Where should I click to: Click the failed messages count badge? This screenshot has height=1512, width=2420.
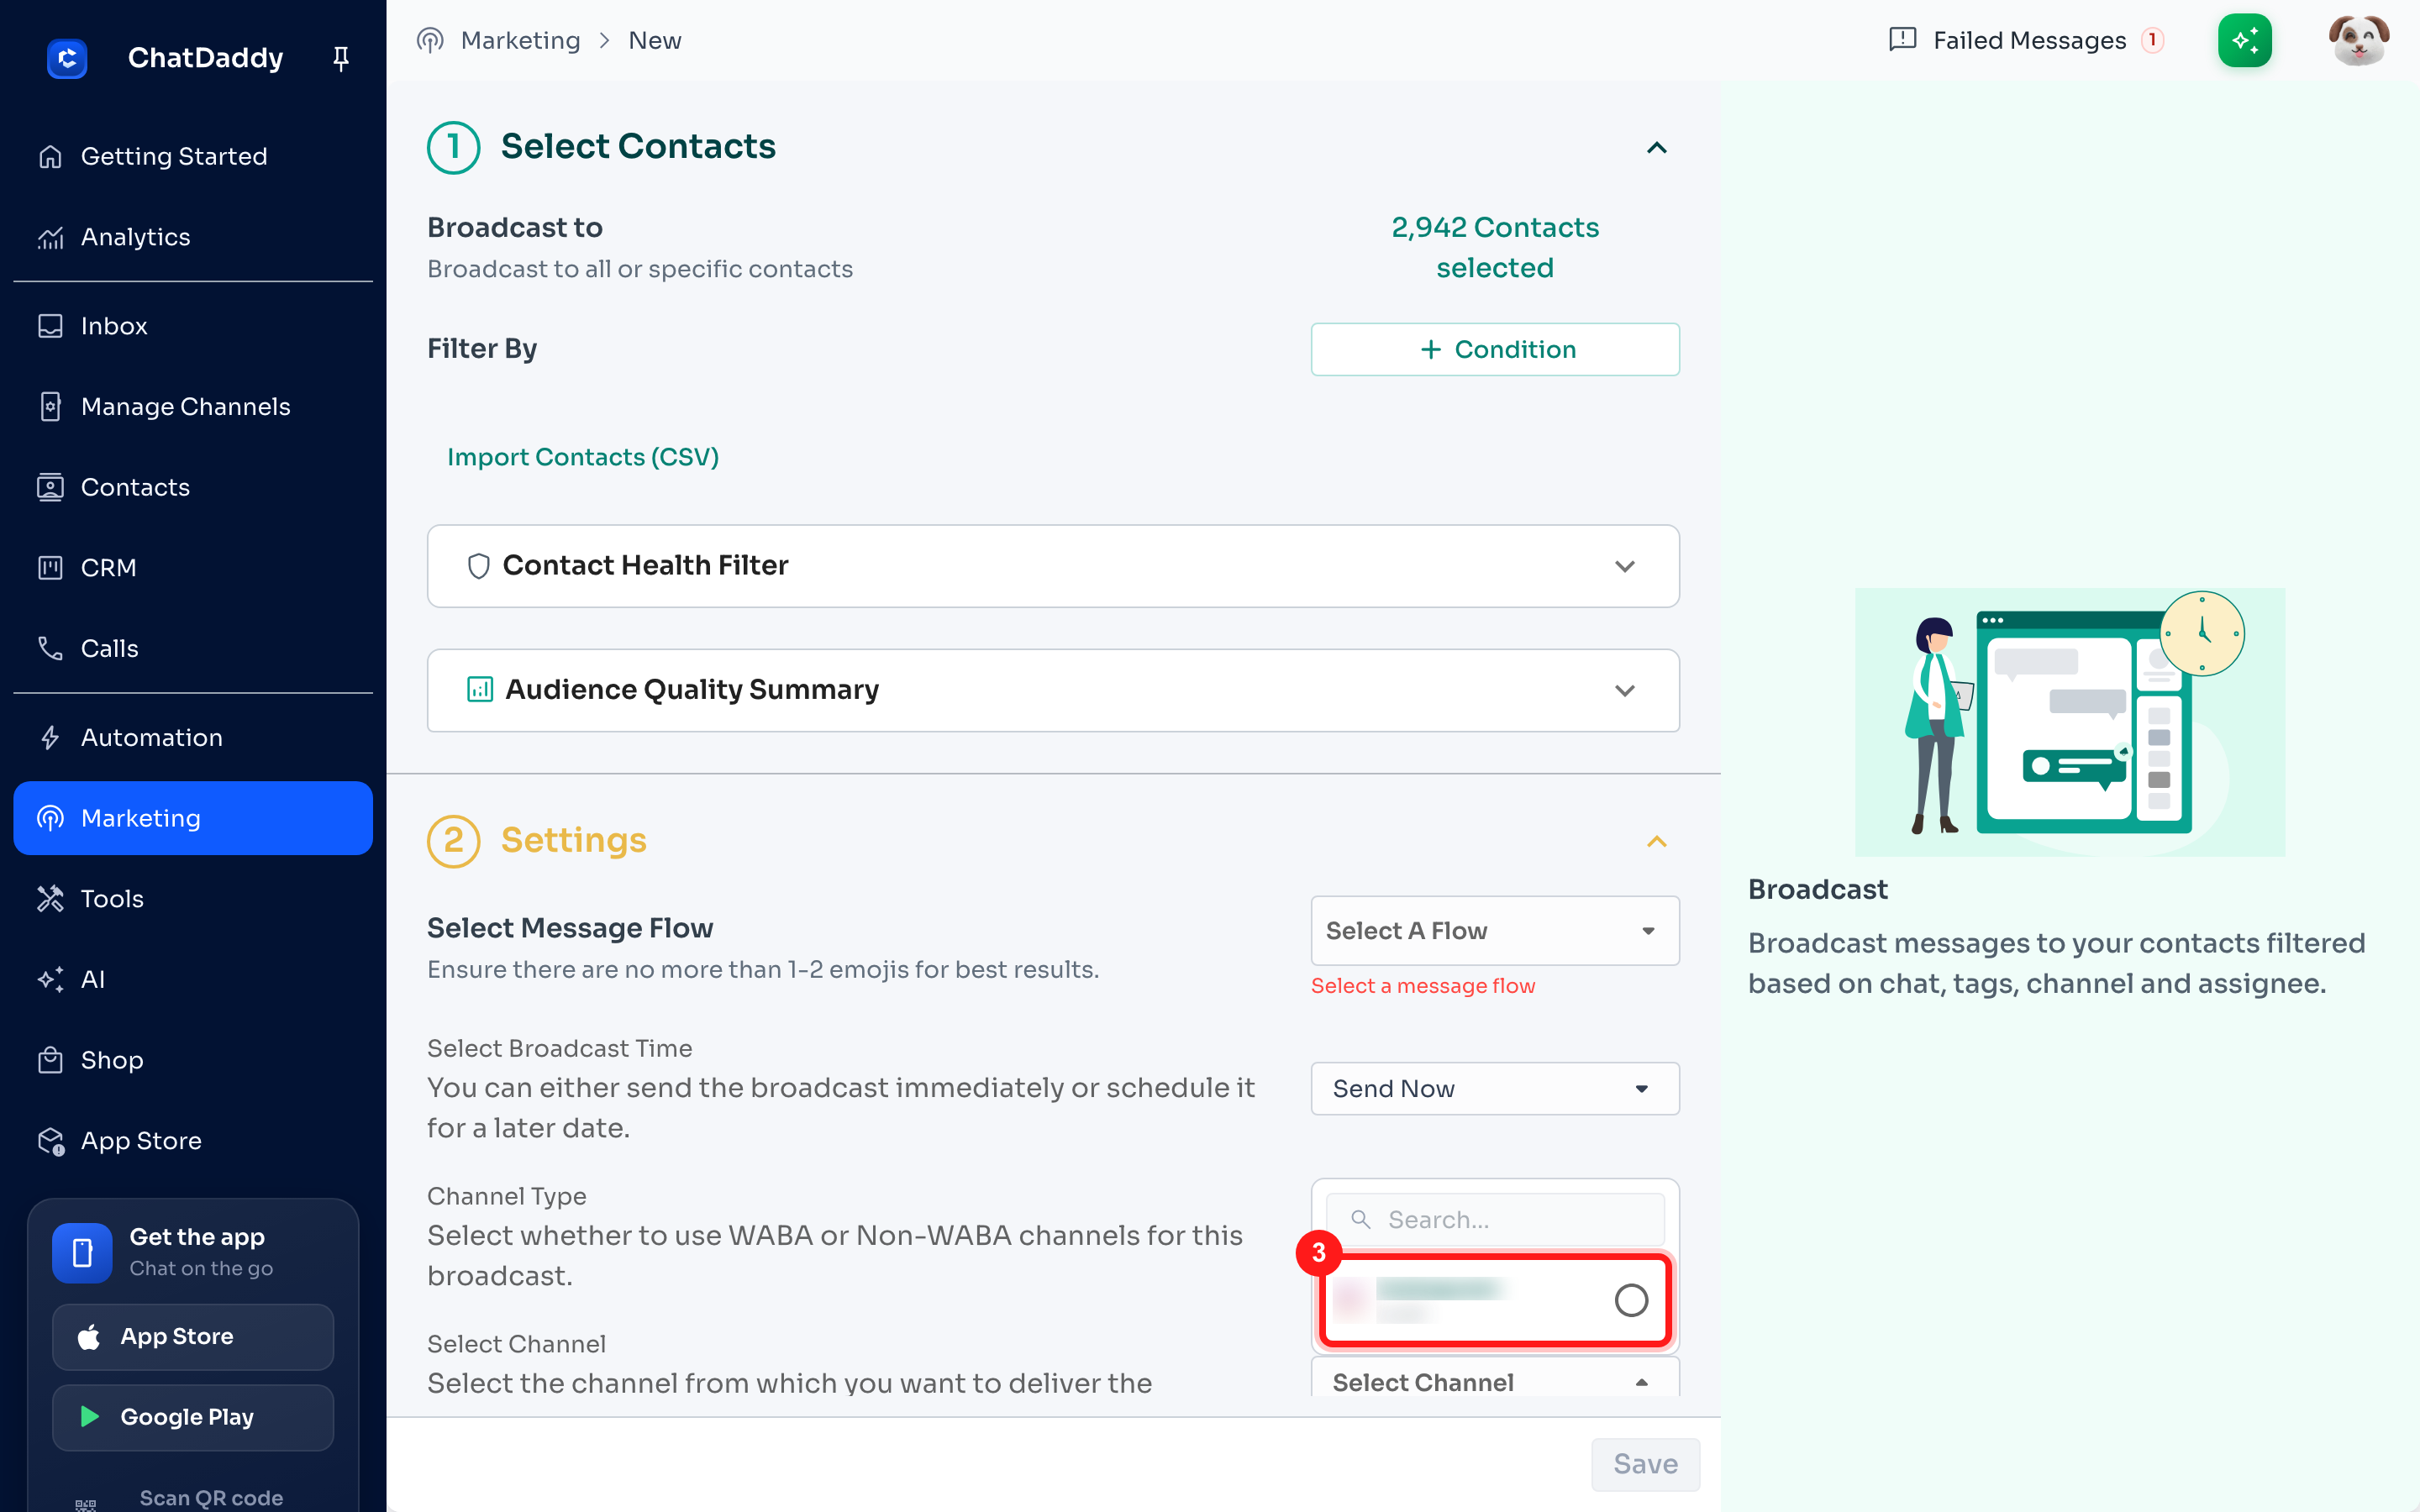coord(2152,40)
